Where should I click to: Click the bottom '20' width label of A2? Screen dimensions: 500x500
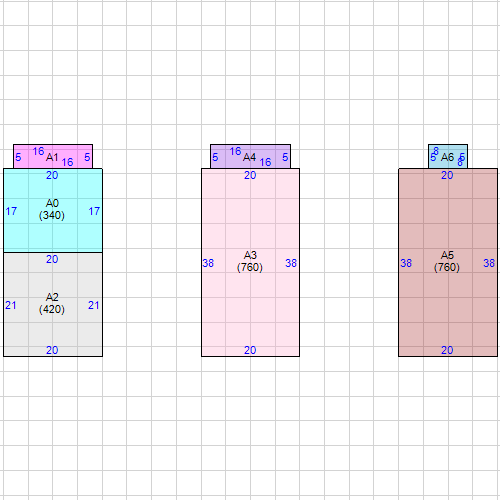52,350
